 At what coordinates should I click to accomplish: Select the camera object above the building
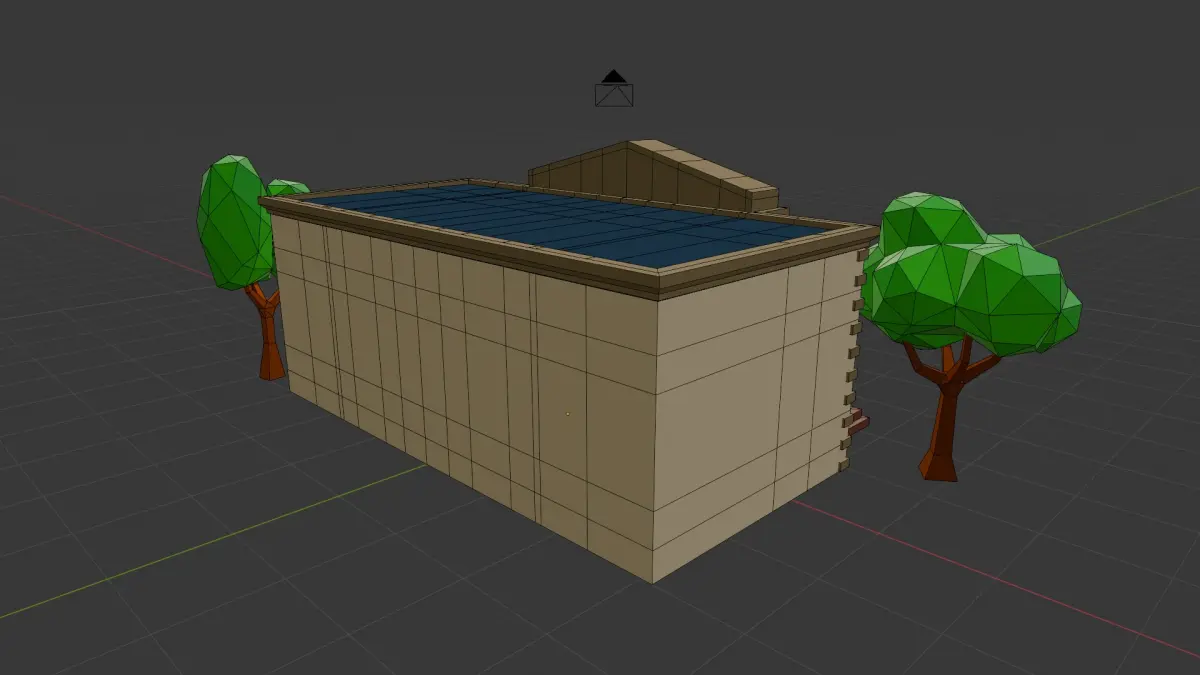click(x=614, y=89)
